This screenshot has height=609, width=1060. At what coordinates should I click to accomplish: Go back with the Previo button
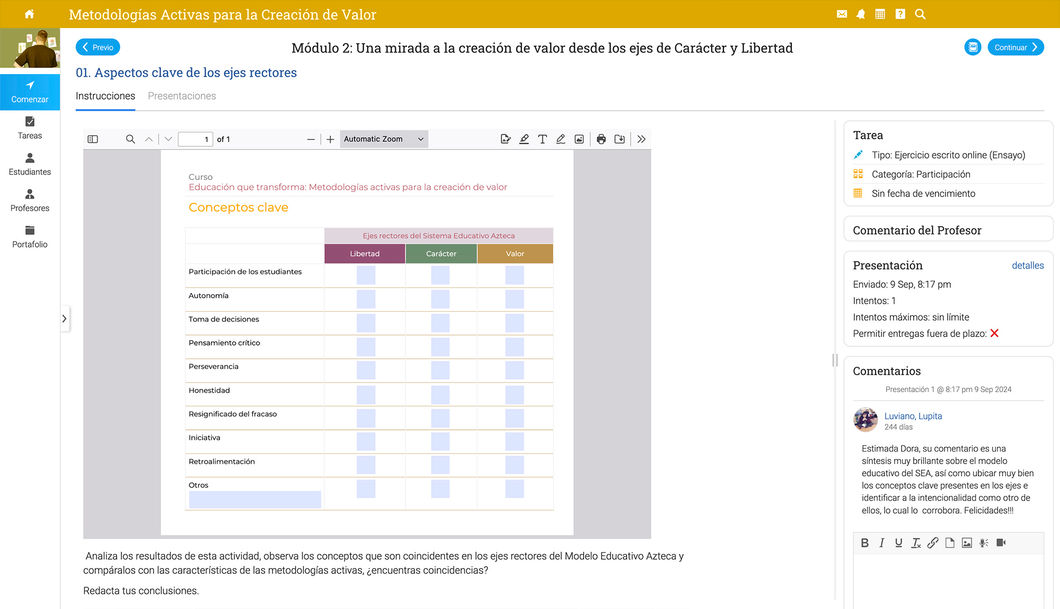[98, 47]
